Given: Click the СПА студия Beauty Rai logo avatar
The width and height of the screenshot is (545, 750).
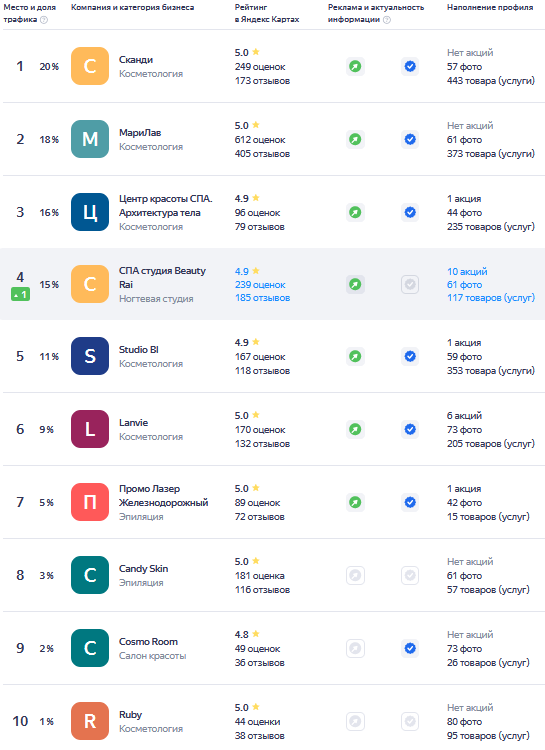Looking at the screenshot, I should click(x=90, y=284).
